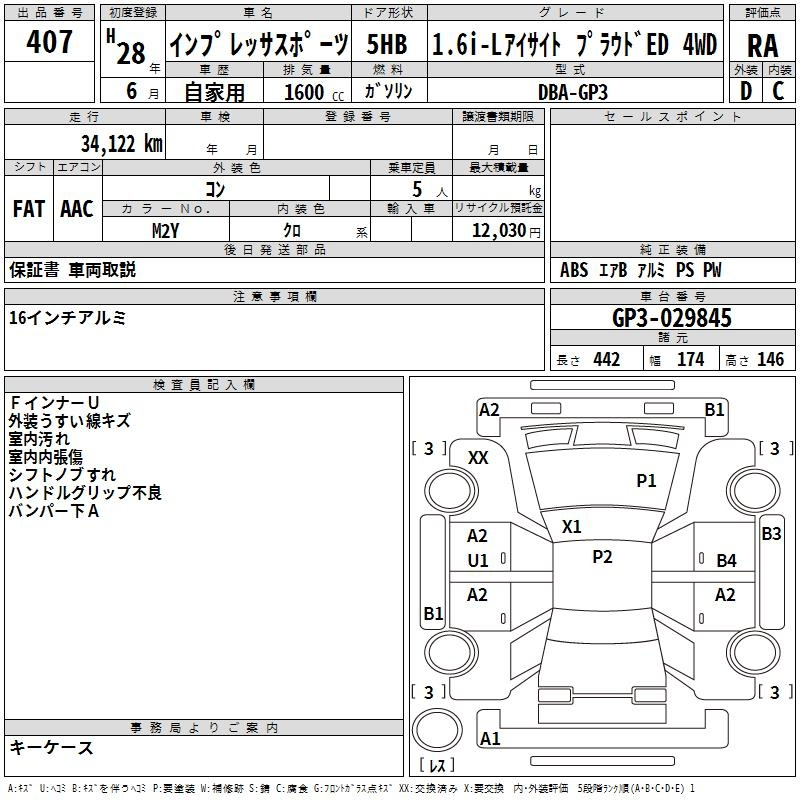Select the 車台番号 header
Viewport: 800px width, 800px height.
point(672,296)
